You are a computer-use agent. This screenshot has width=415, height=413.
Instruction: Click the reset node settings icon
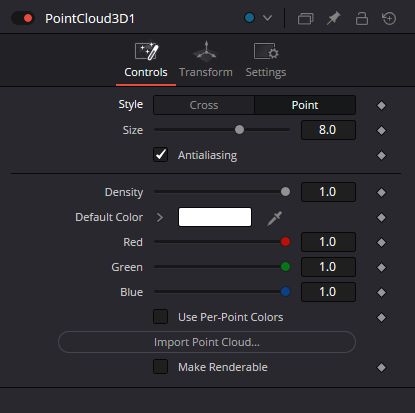click(389, 18)
